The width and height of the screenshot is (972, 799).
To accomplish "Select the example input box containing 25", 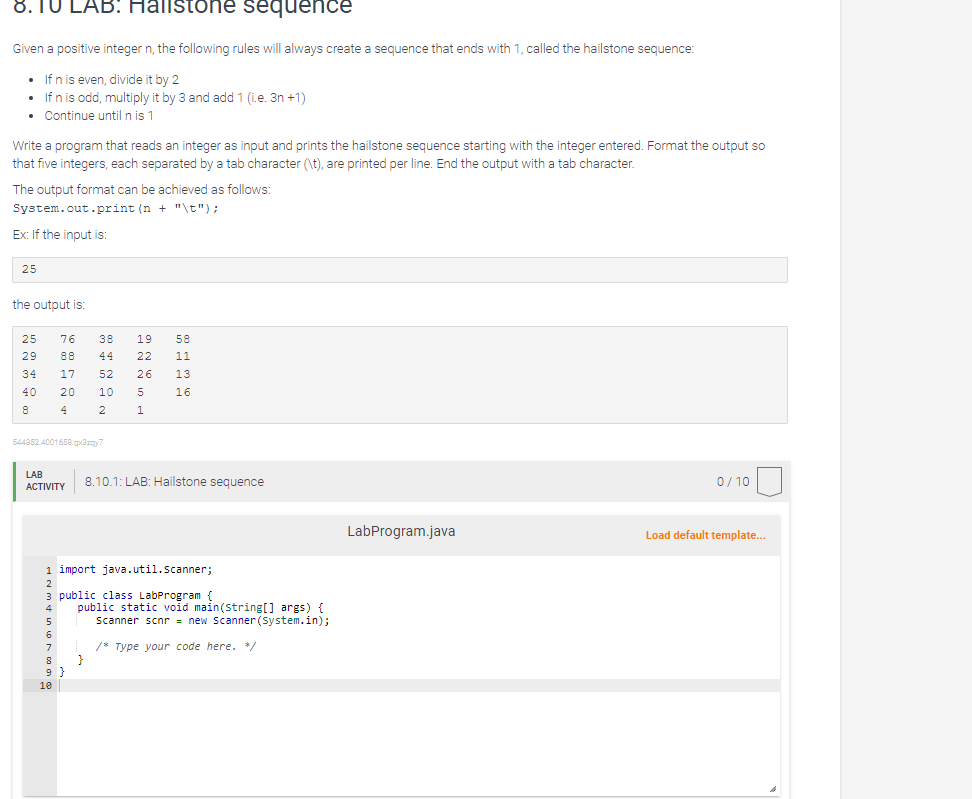I will tap(399, 269).
